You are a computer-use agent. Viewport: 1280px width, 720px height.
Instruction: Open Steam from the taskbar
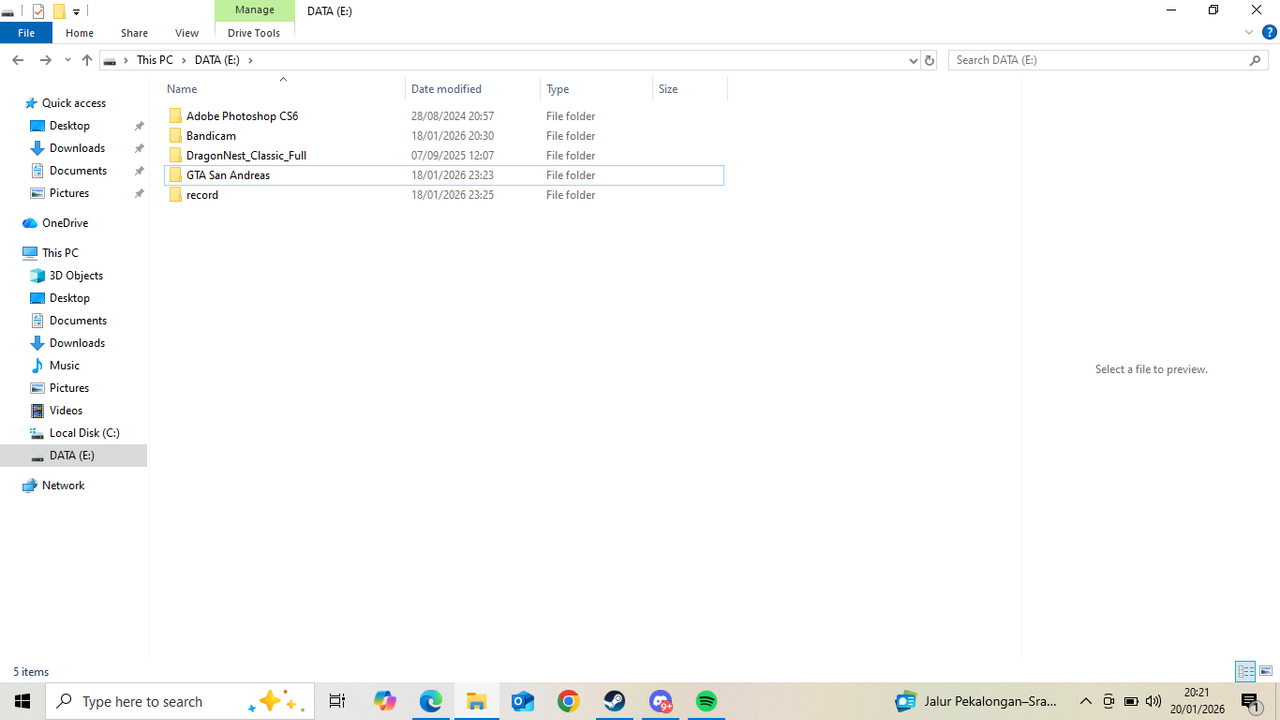(615, 701)
